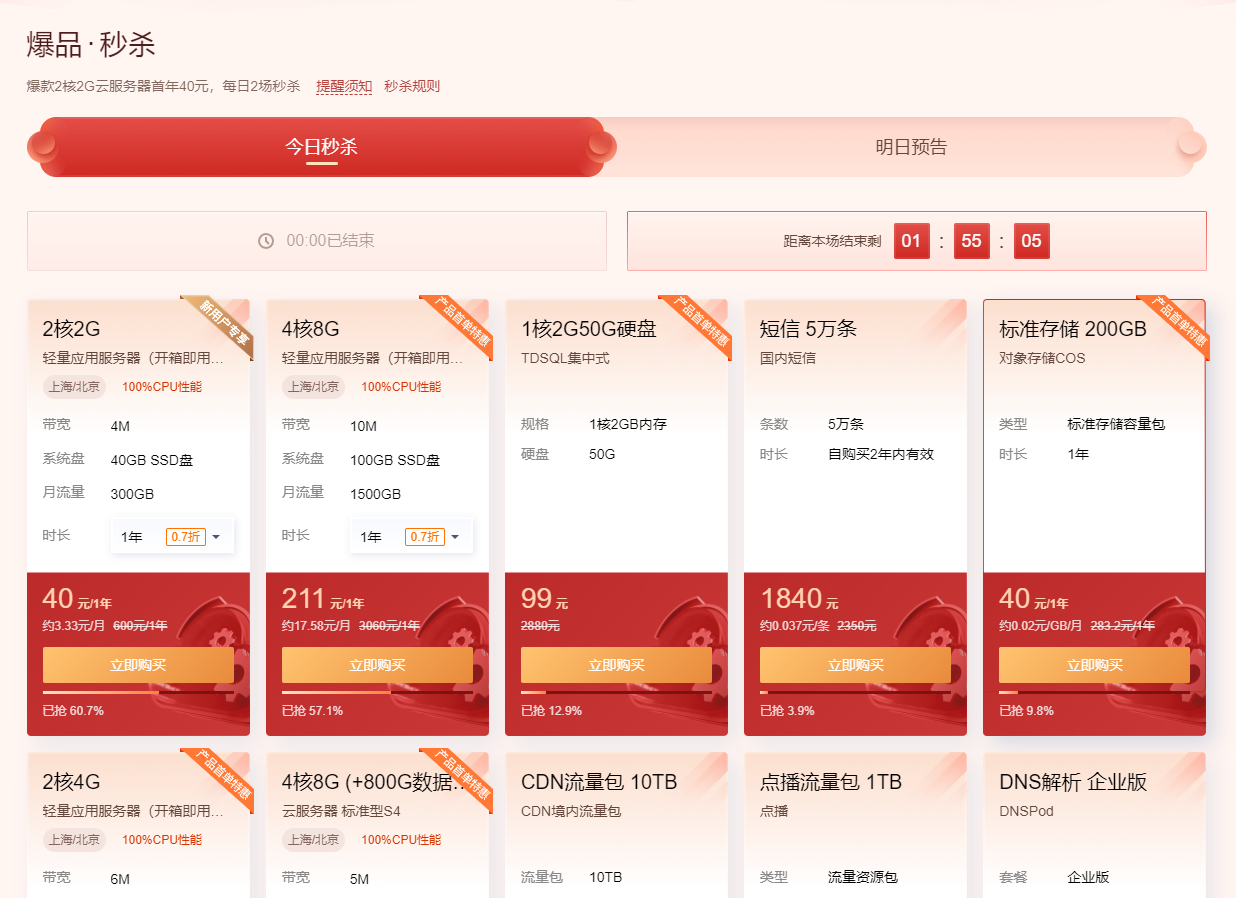This screenshot has height=898, width=1236.
Task: Click the 秒杀规则 link
Action: pyautogui.click(x=412, y=86)
